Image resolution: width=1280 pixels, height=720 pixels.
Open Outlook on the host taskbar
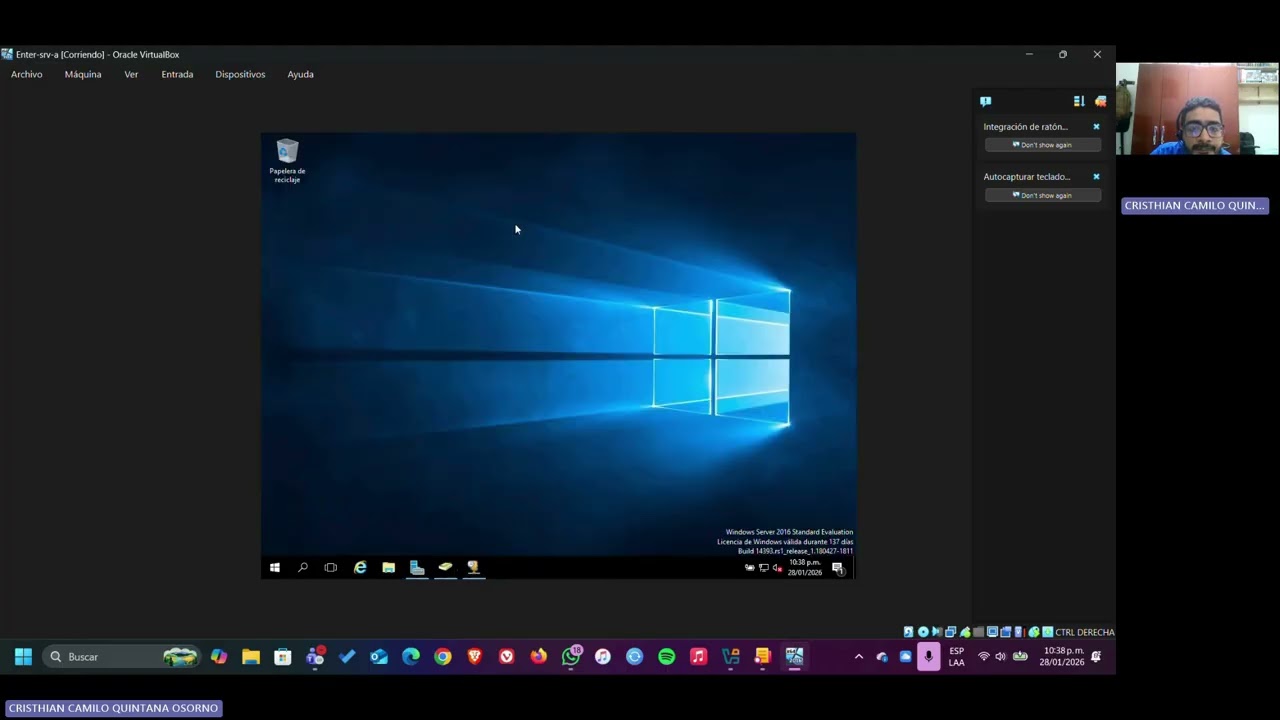point(379,657)
